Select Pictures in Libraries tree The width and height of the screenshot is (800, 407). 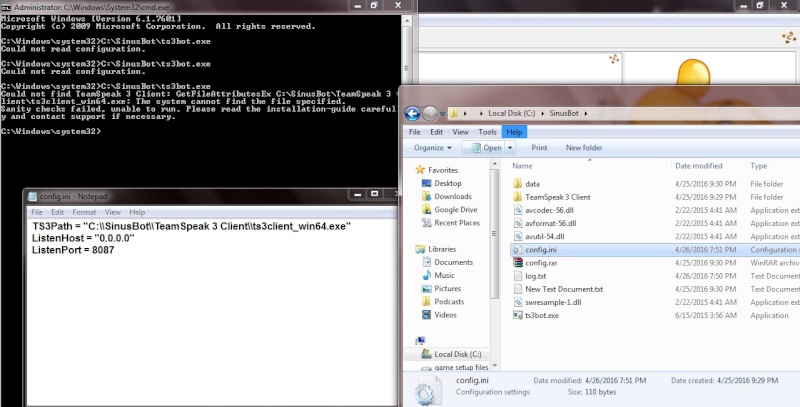pyautogui.click(x=447, y=289)
